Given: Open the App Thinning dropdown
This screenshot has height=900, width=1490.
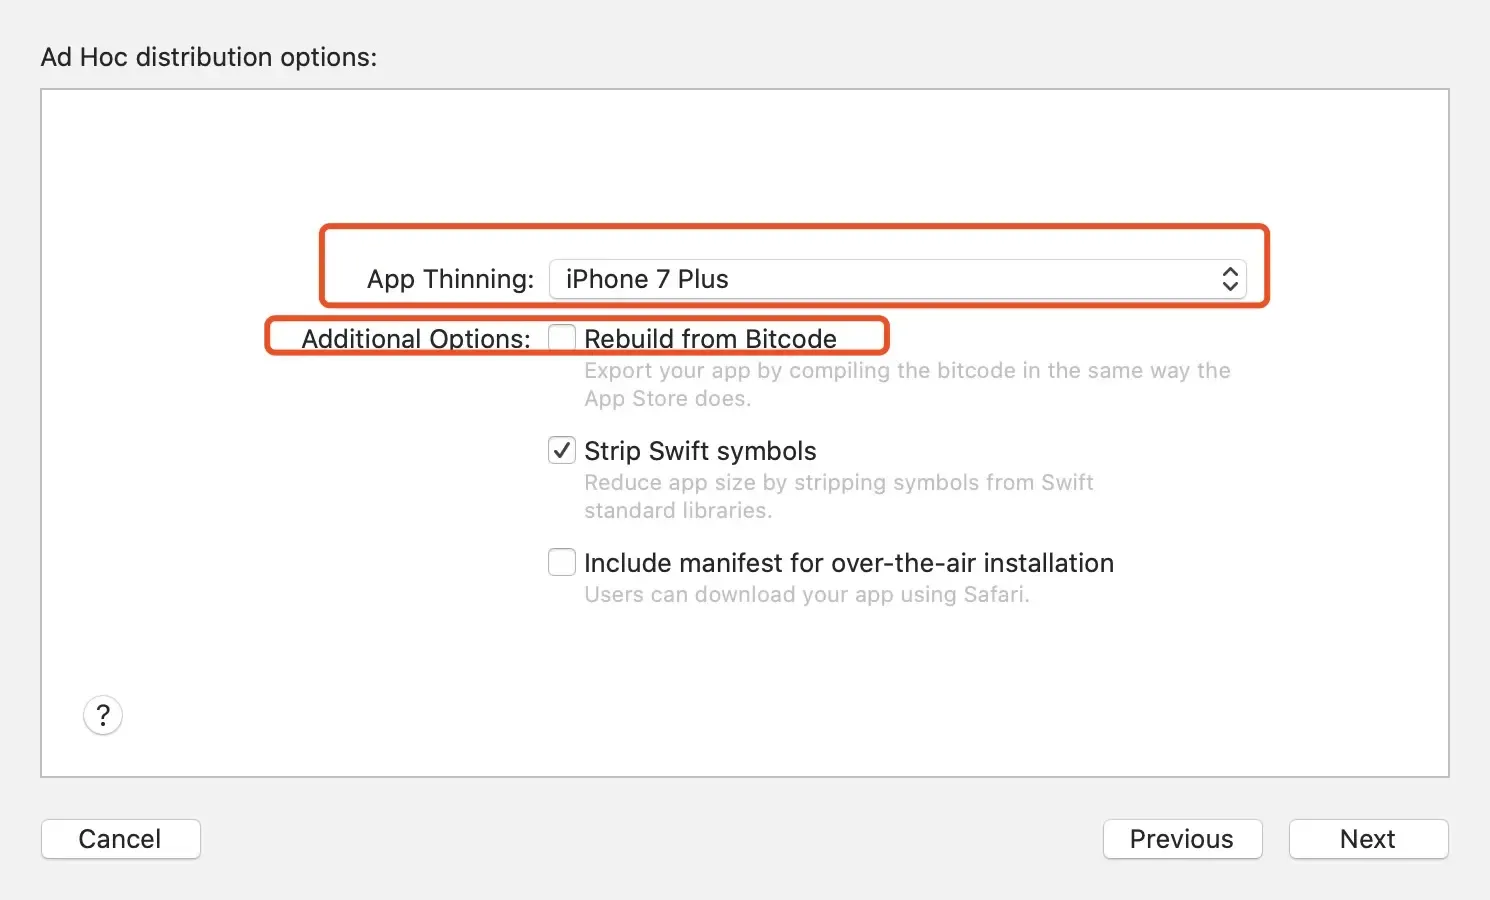Looking at the screenshot, I should 897,279.
